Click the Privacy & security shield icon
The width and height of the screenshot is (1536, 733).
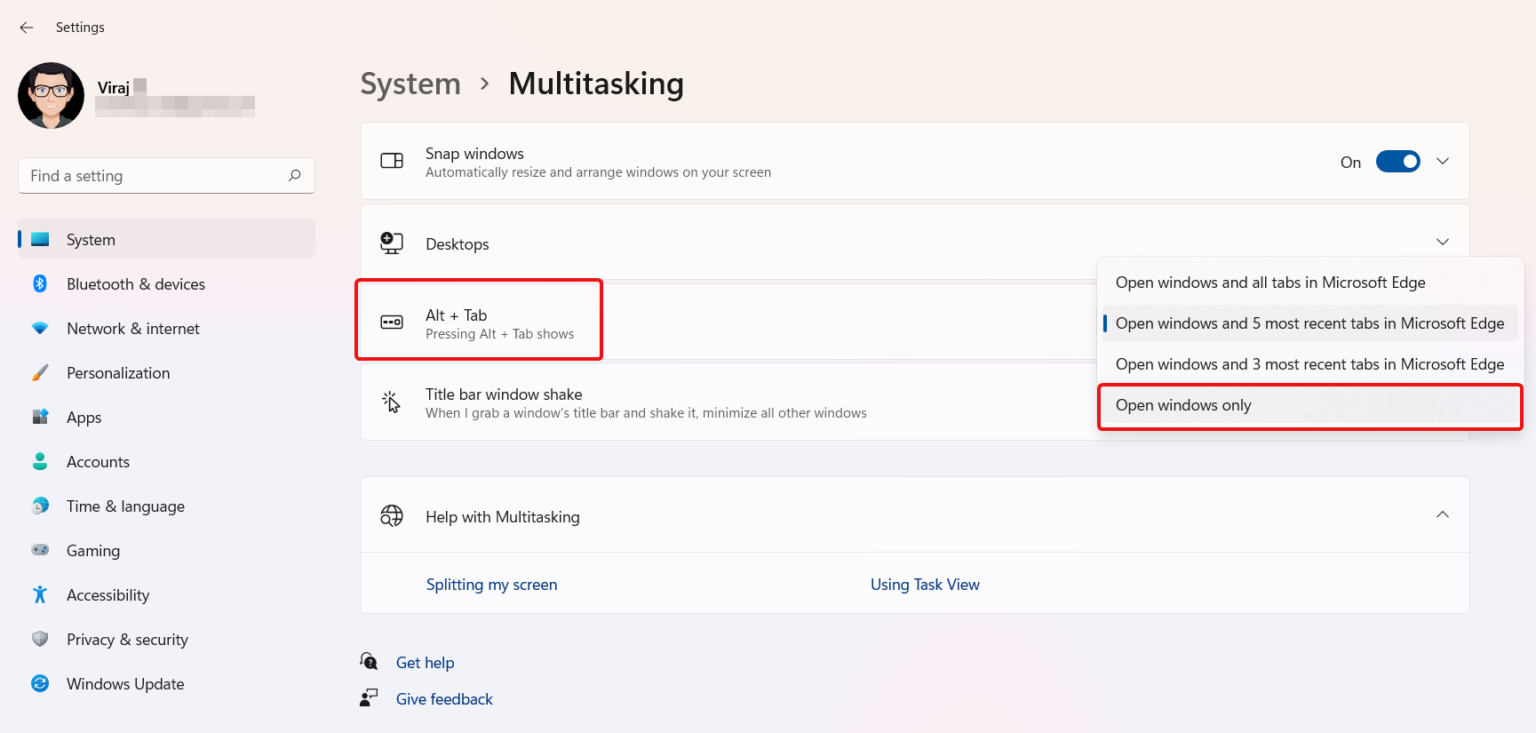click(x=40, y=640)
